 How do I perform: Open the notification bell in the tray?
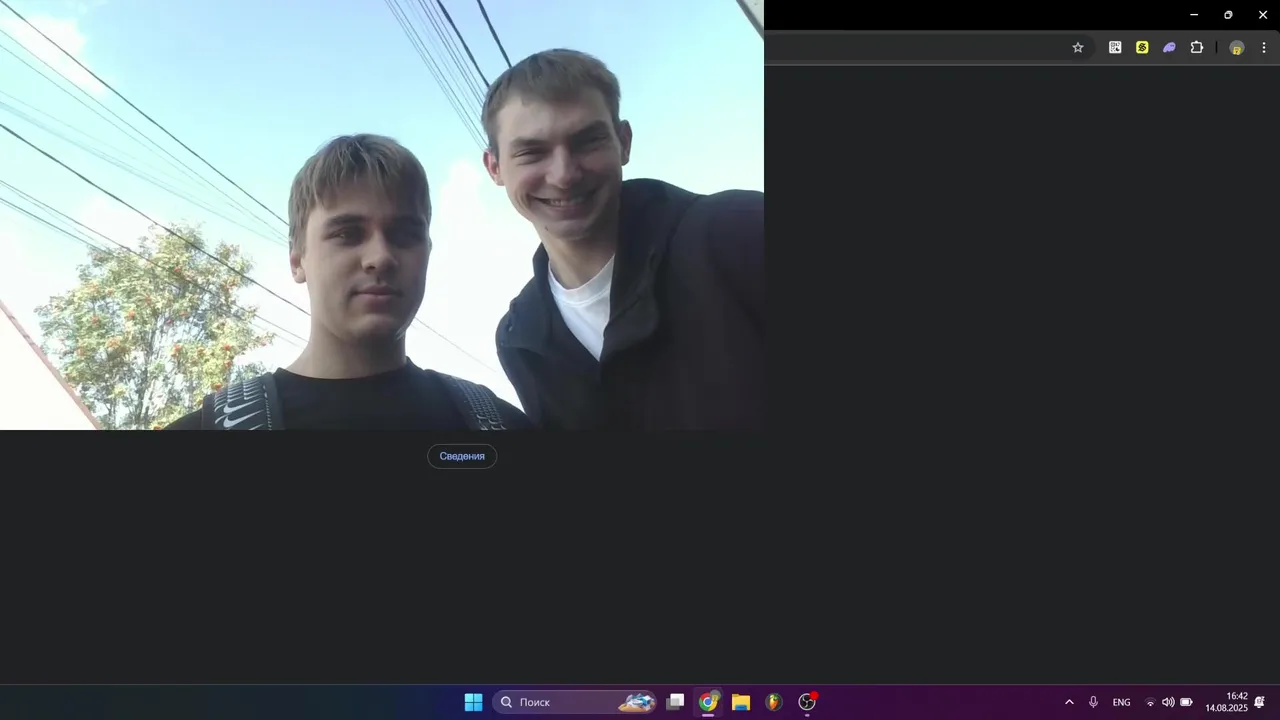pos(1260,702)
